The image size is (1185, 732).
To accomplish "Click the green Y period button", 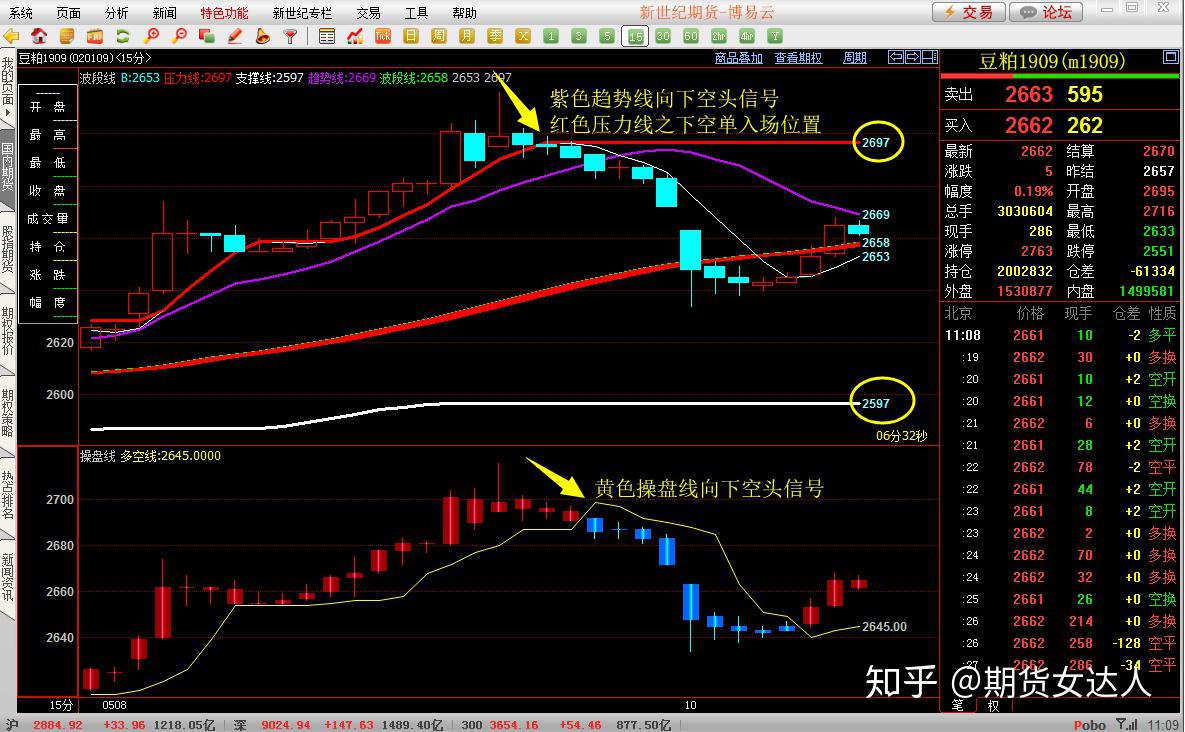I will click(x=775, y=36).
